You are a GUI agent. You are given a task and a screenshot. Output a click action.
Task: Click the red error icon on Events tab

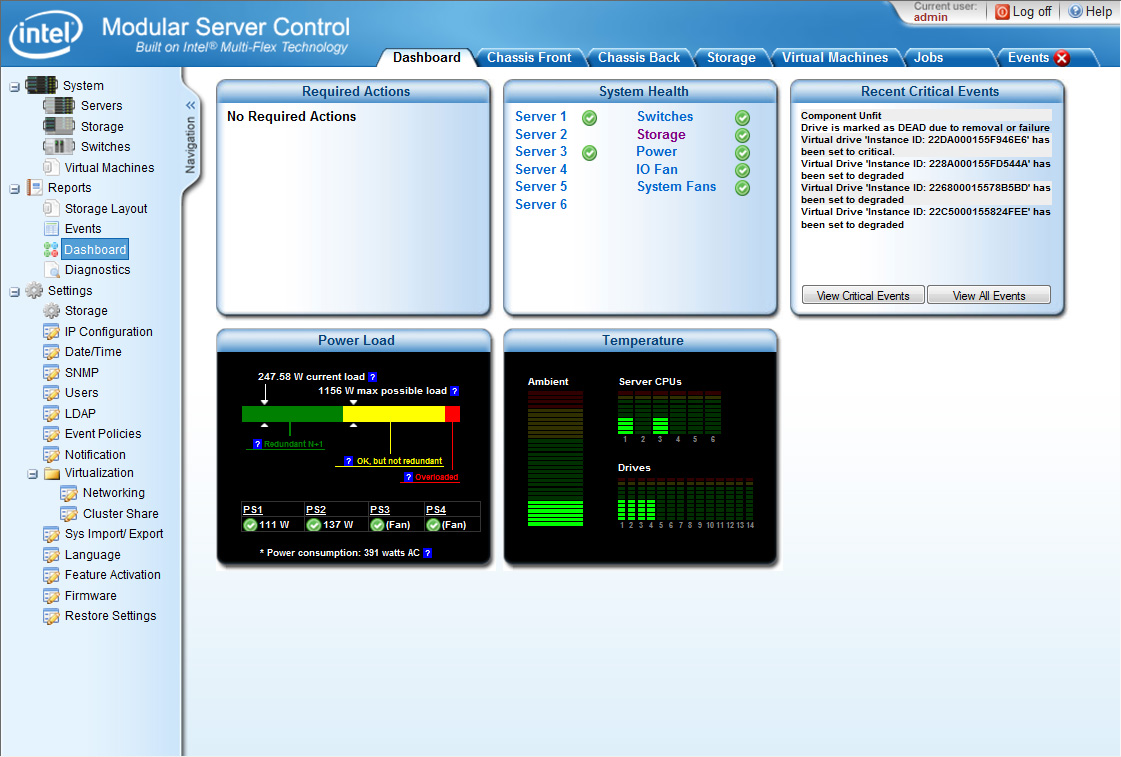click(x=1062, y=58)
